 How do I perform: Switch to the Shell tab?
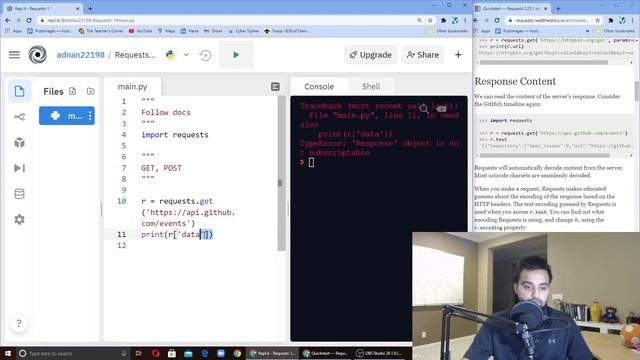pos(371,87)
